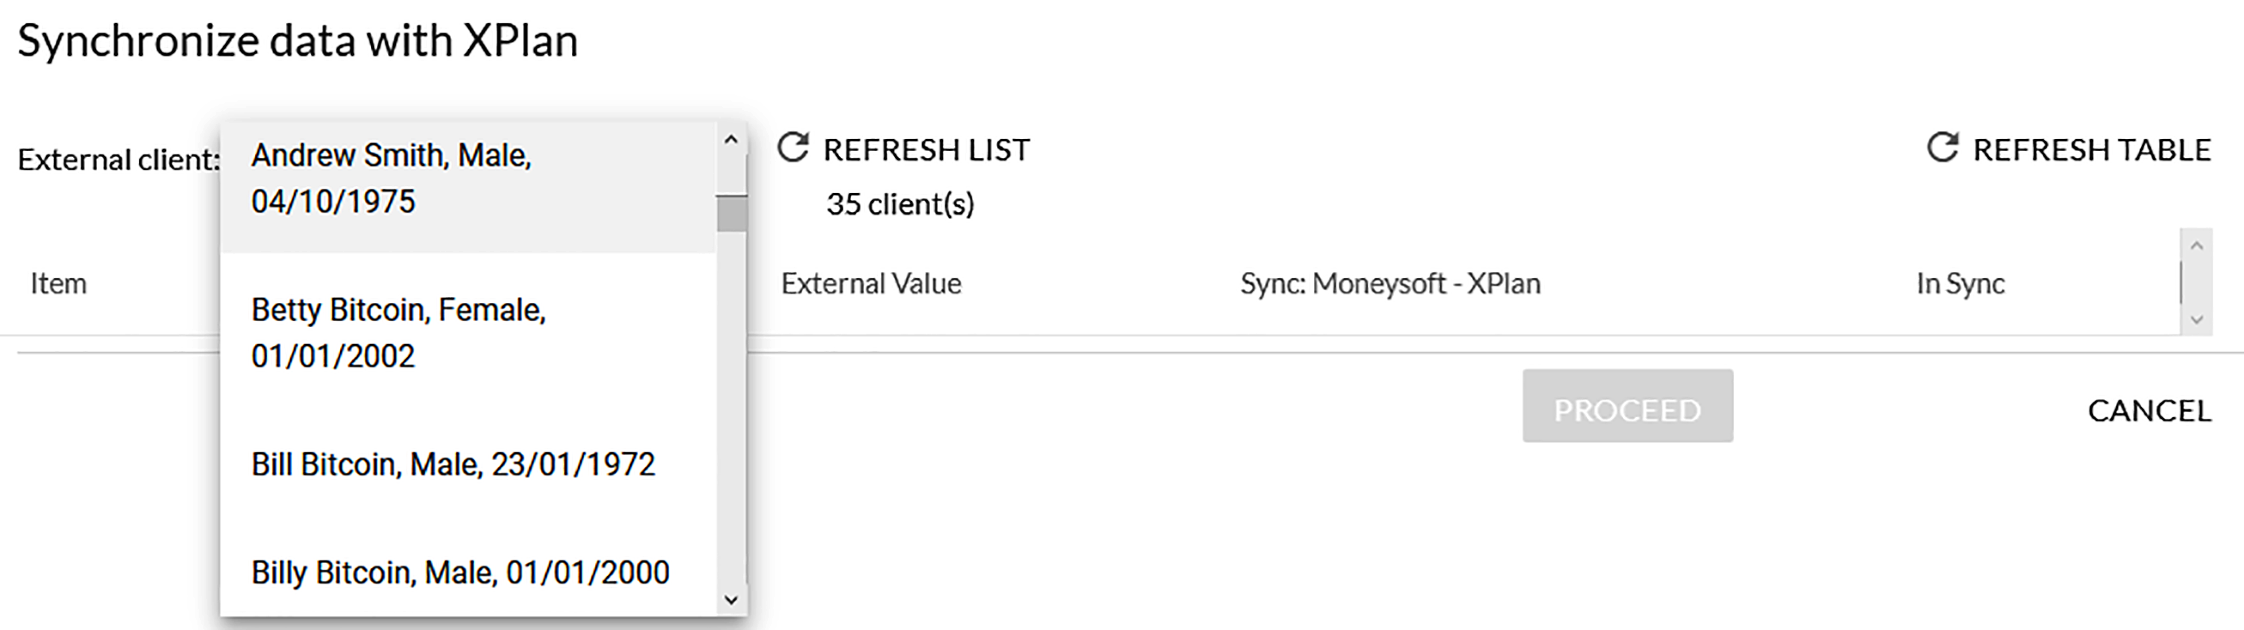Click the dropdown list's scroll-up arrow

731,141
